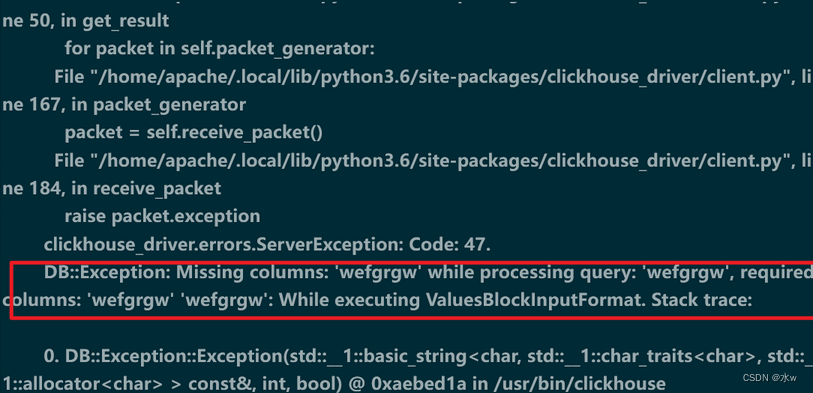Select the 'ne 184, in receive_packet' line
813x393 pixels.
(x=111, y=189)
